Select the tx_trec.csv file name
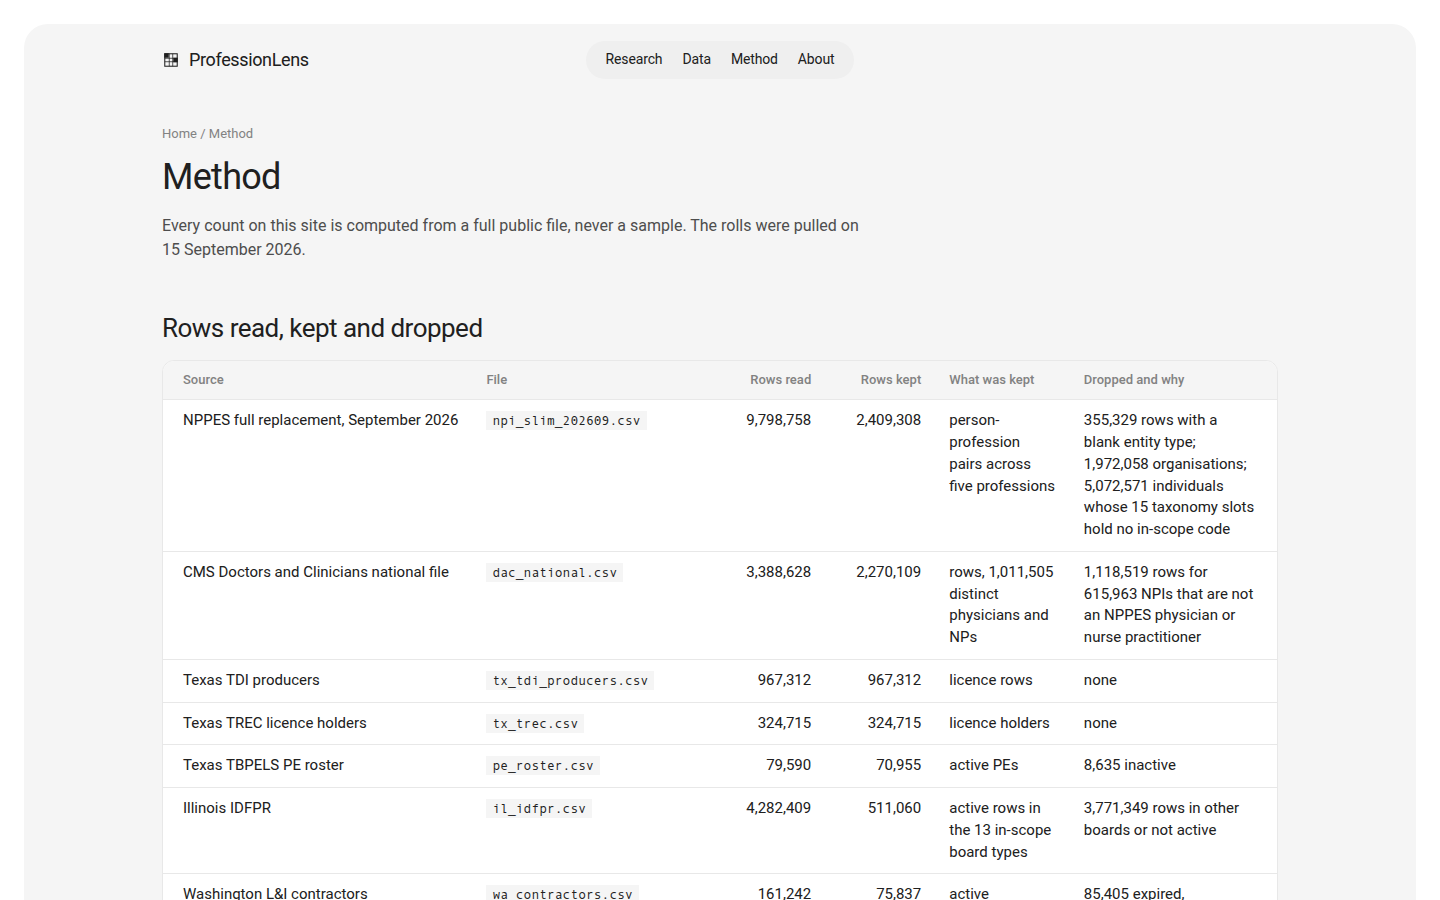Screen dimensions: 1440x900 click(536, 724)
